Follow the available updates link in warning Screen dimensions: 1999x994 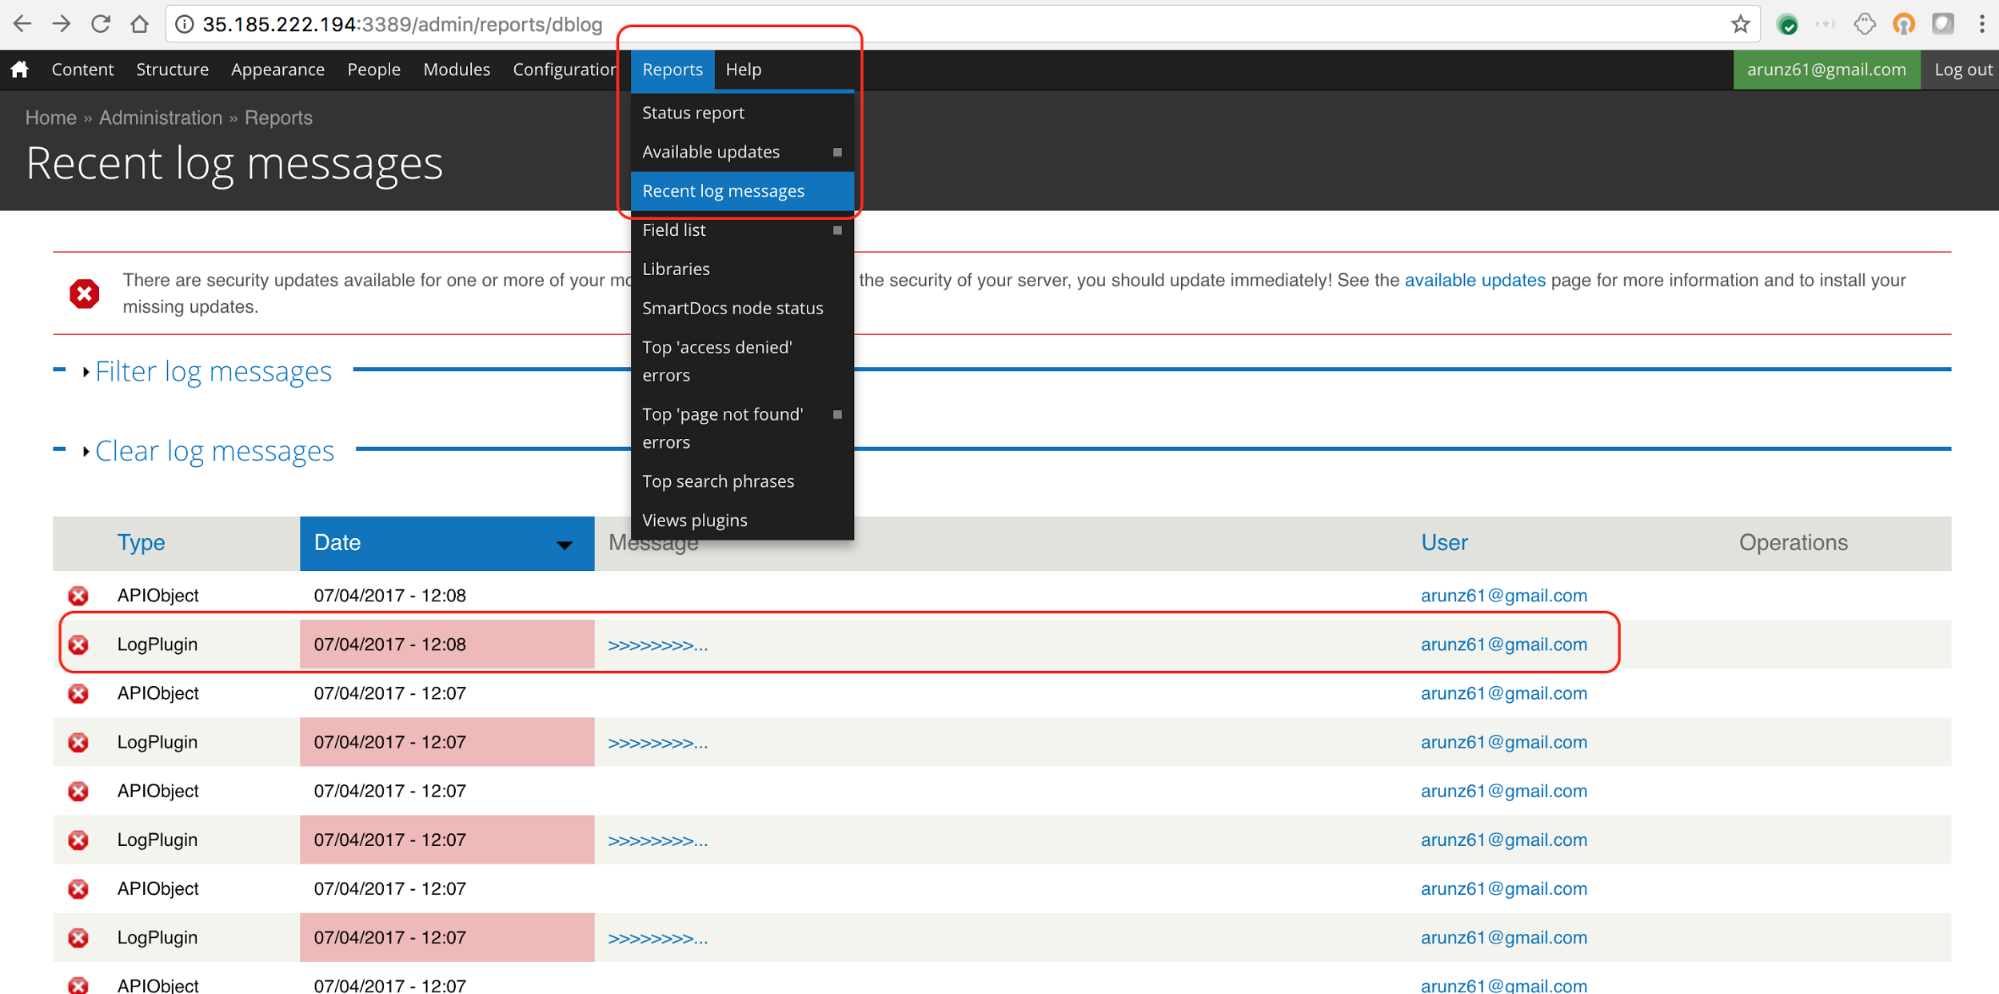[x=1474, y=281]
